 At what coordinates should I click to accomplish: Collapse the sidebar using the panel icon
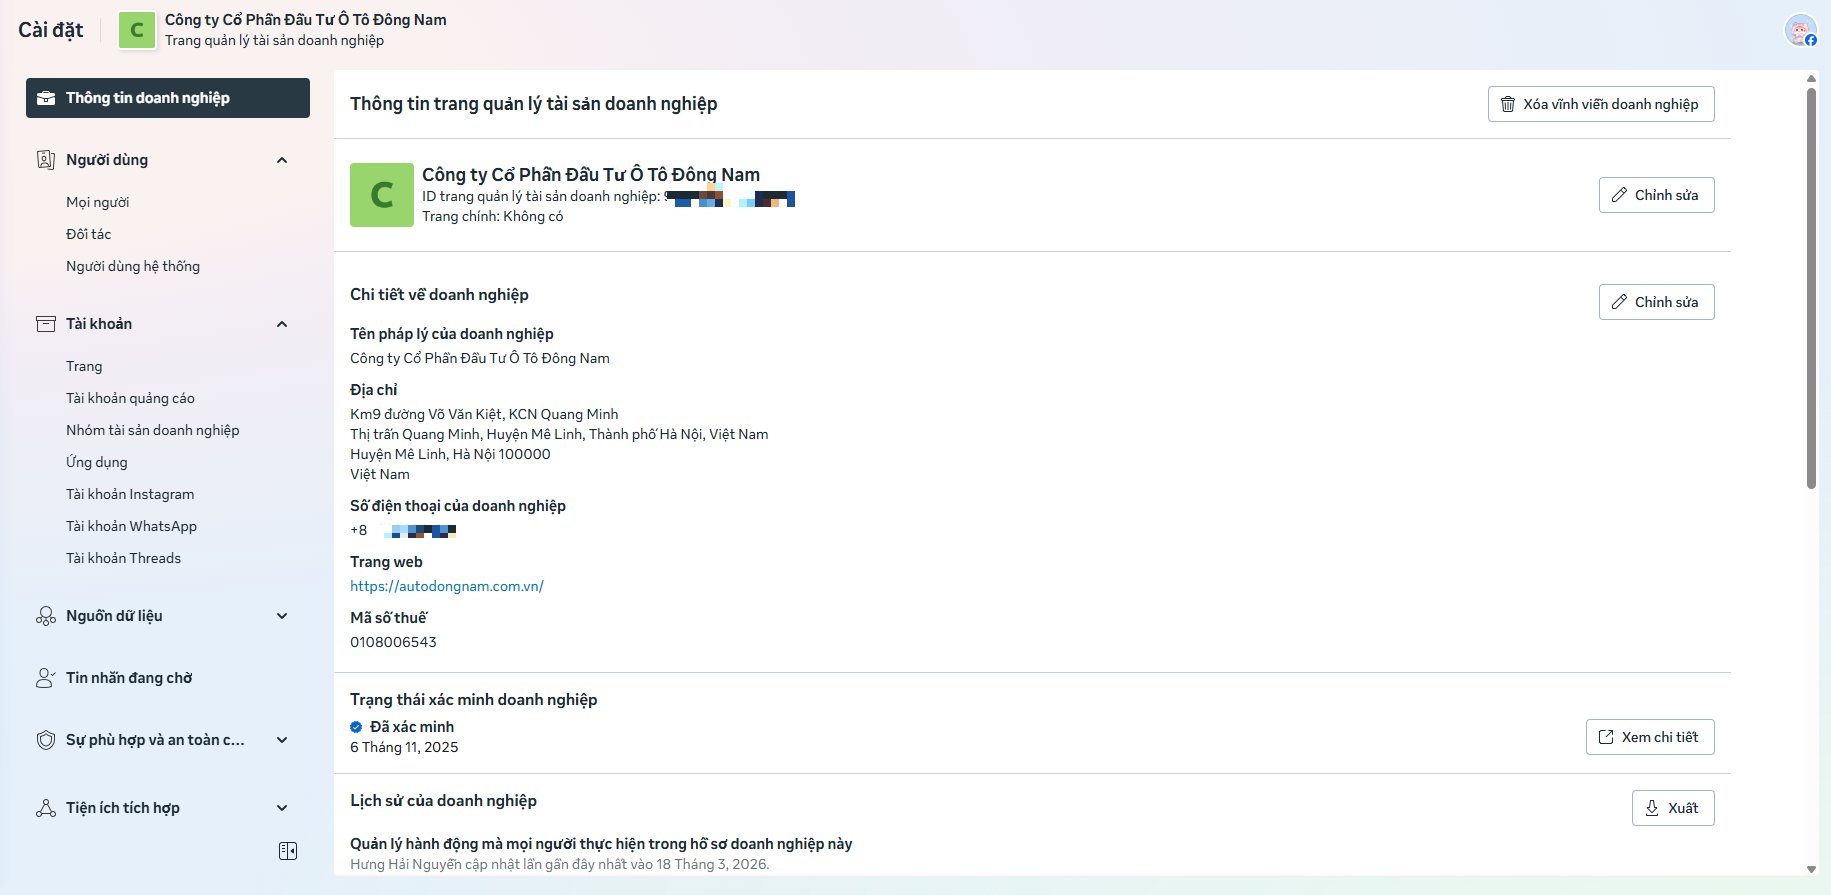[288, 851]
